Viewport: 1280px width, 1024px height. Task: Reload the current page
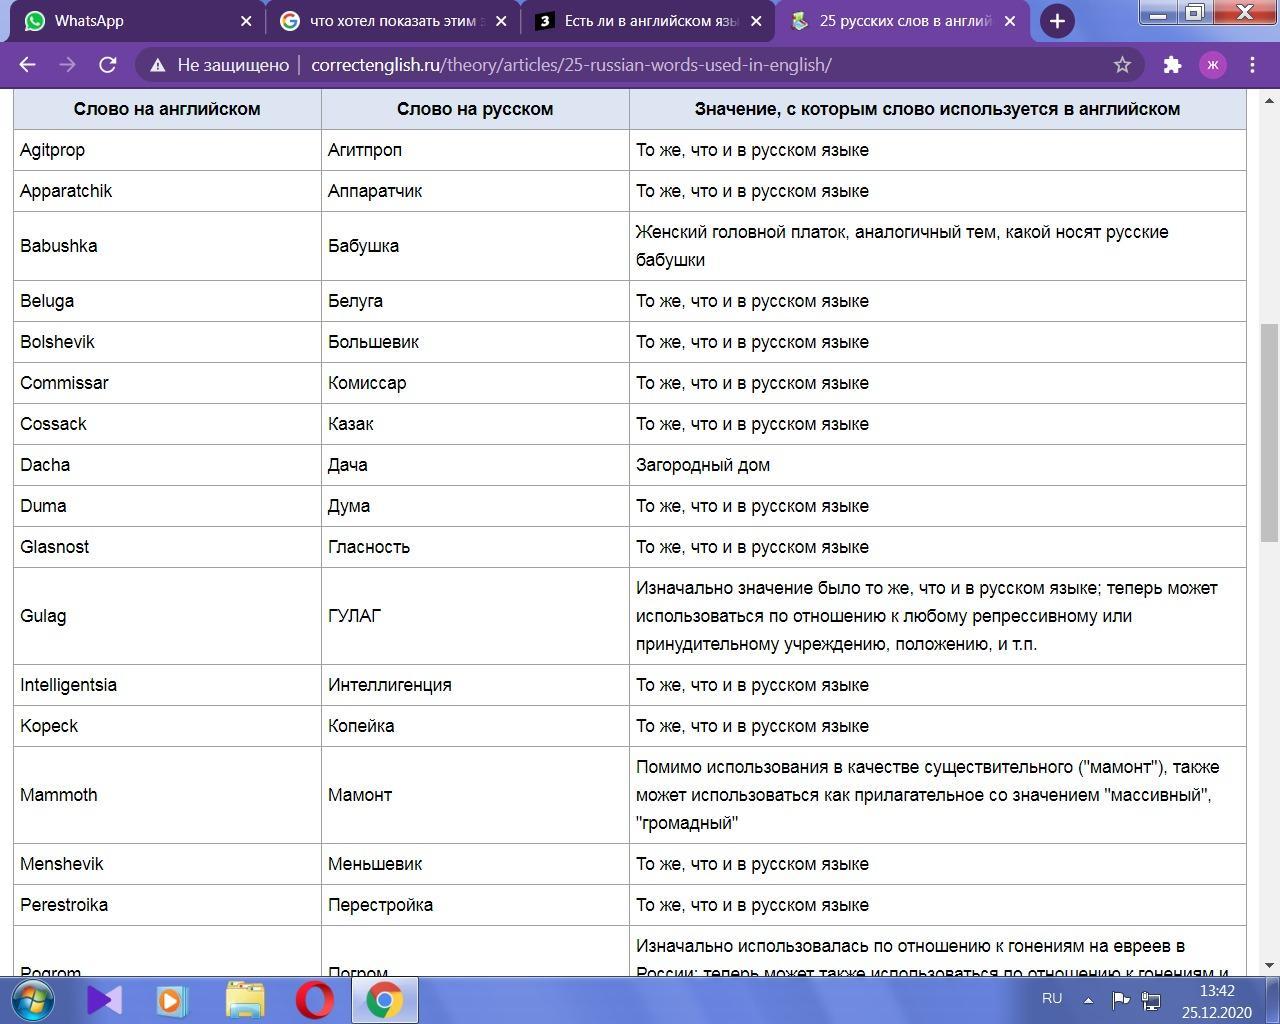point(108,65)
